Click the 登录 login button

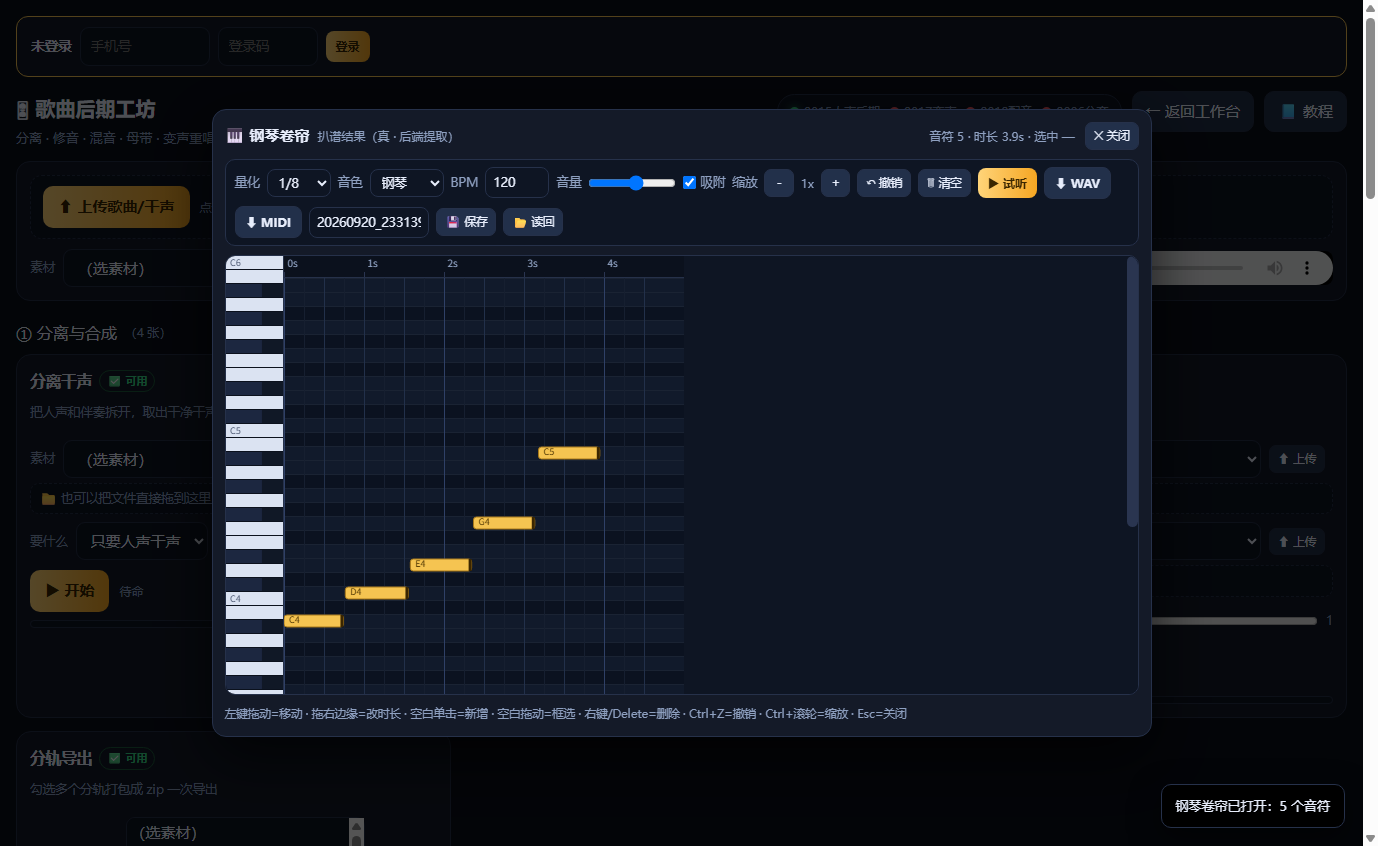pyautogui.click(x=348, y=46)
